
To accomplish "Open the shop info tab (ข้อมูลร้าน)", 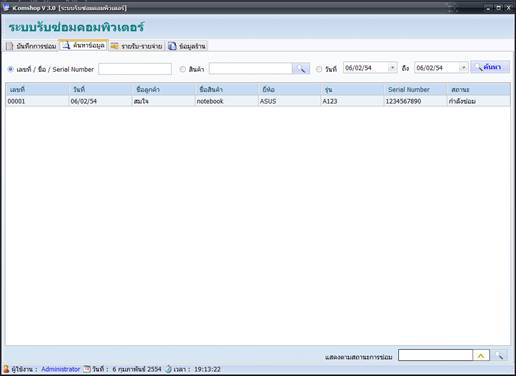I will click(x=187, y=46).
